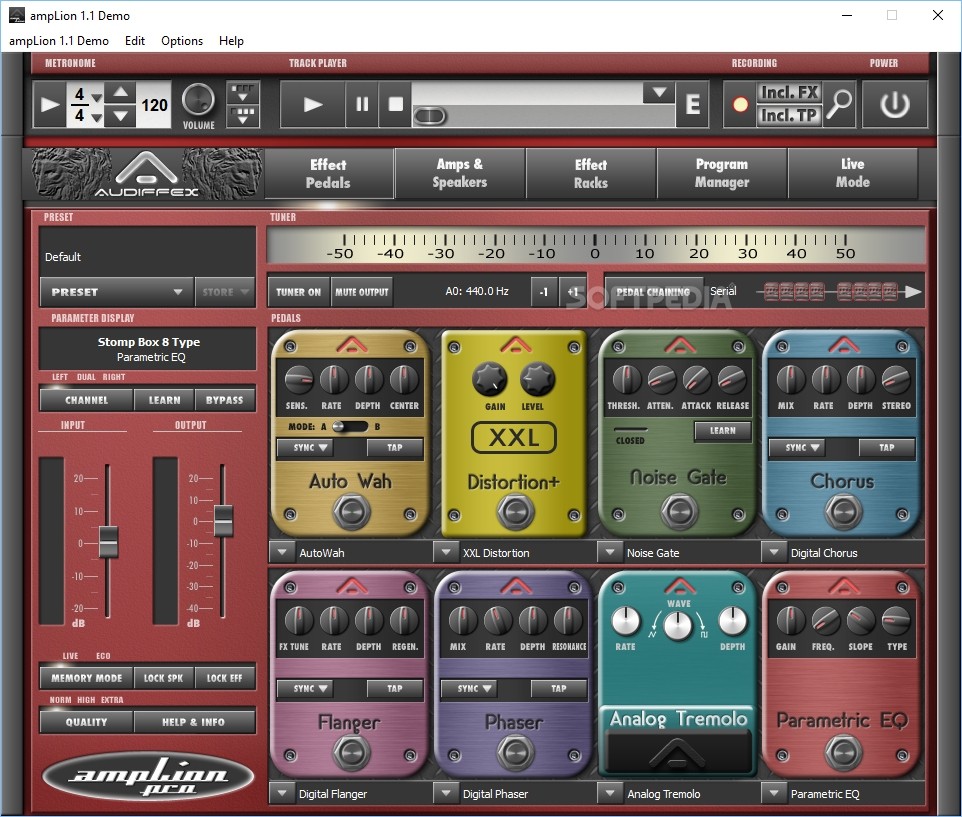Click the Pedal Chaining button
Image resolution: width=962 pixels, height=817 pixels.
click(653, 292)
